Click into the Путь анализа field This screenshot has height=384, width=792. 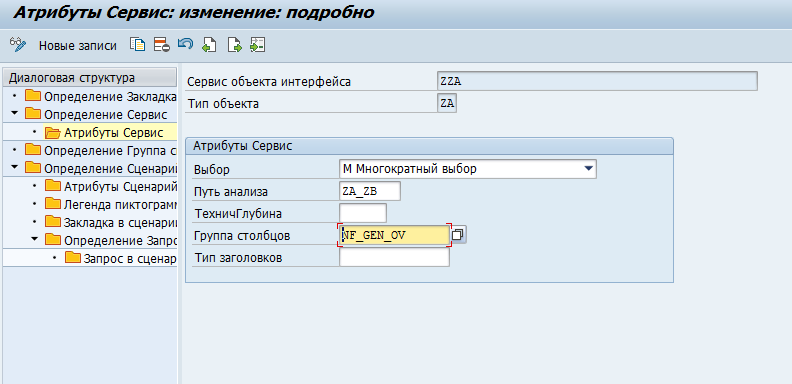pyautogui.click(x=370, y=191)
